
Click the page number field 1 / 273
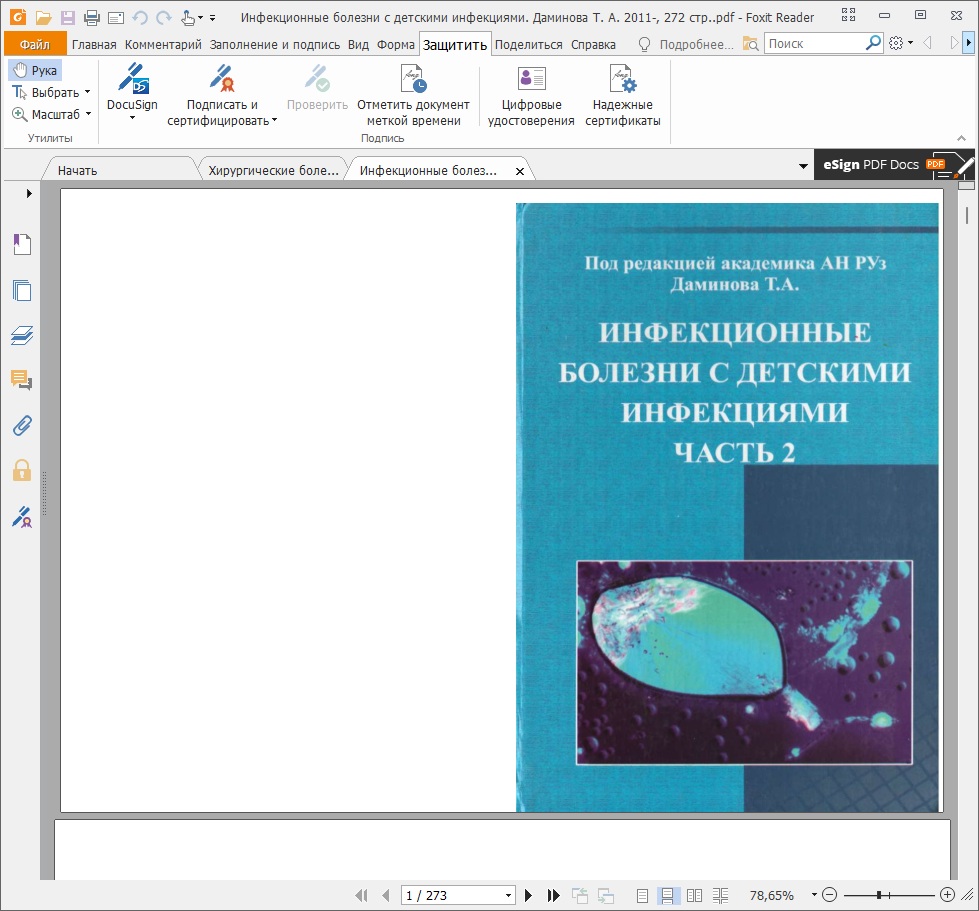(451, 895)
